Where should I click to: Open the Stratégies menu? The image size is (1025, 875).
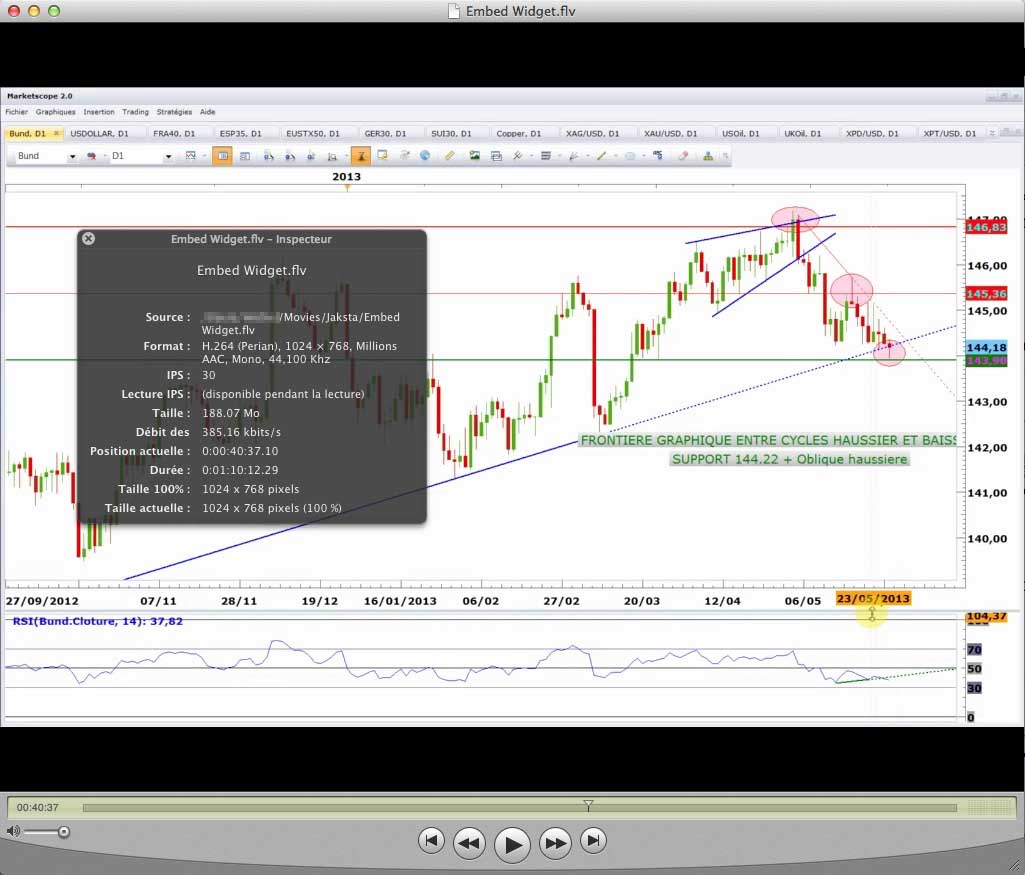[x=174, y=112]
